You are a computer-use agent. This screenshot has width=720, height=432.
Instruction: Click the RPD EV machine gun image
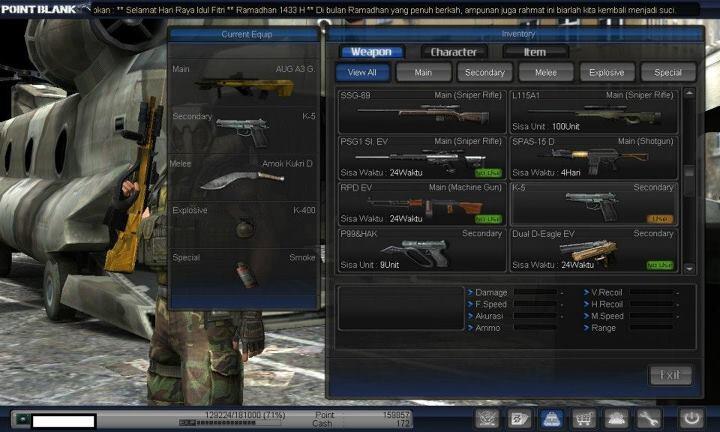tap(425, 206)
